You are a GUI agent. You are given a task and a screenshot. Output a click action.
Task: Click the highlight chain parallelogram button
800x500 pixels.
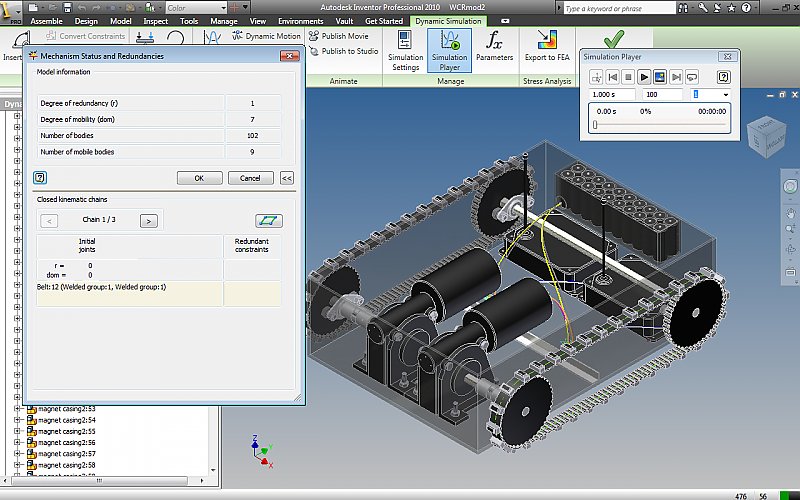(x=269, y=220)
